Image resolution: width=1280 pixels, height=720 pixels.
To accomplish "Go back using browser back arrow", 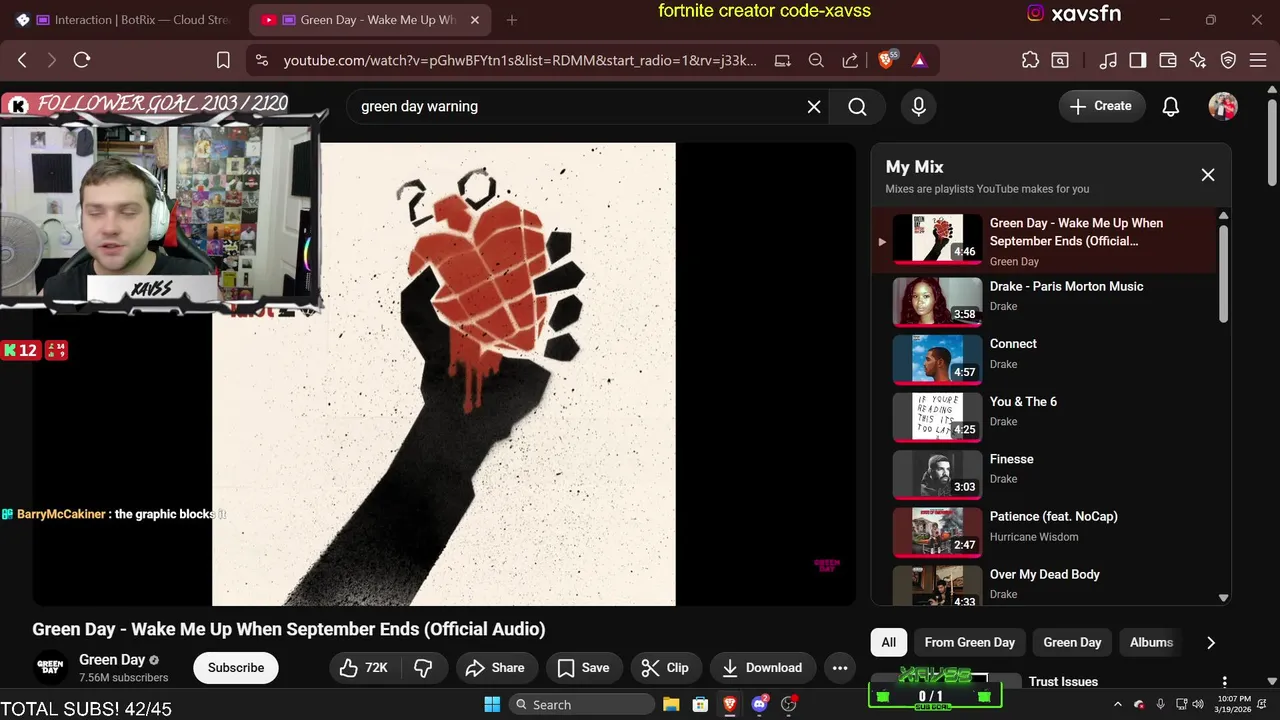I will pos(22,60).
